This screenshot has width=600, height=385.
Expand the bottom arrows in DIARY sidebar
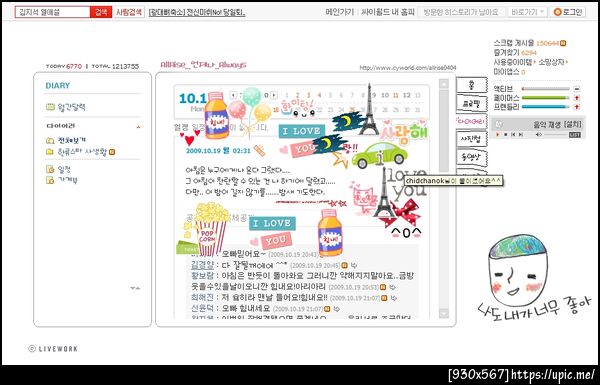click(135, 288)
